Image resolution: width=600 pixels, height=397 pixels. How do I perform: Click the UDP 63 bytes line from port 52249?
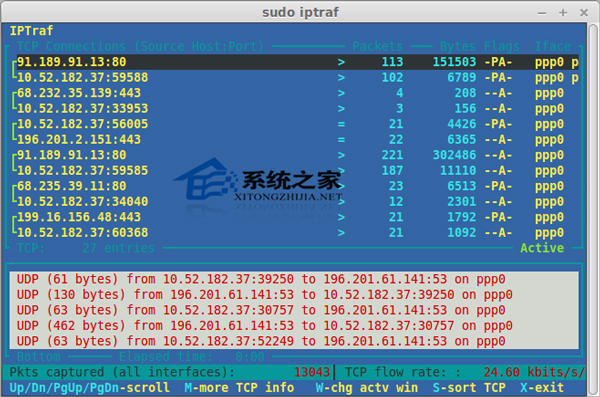(261, 341)
